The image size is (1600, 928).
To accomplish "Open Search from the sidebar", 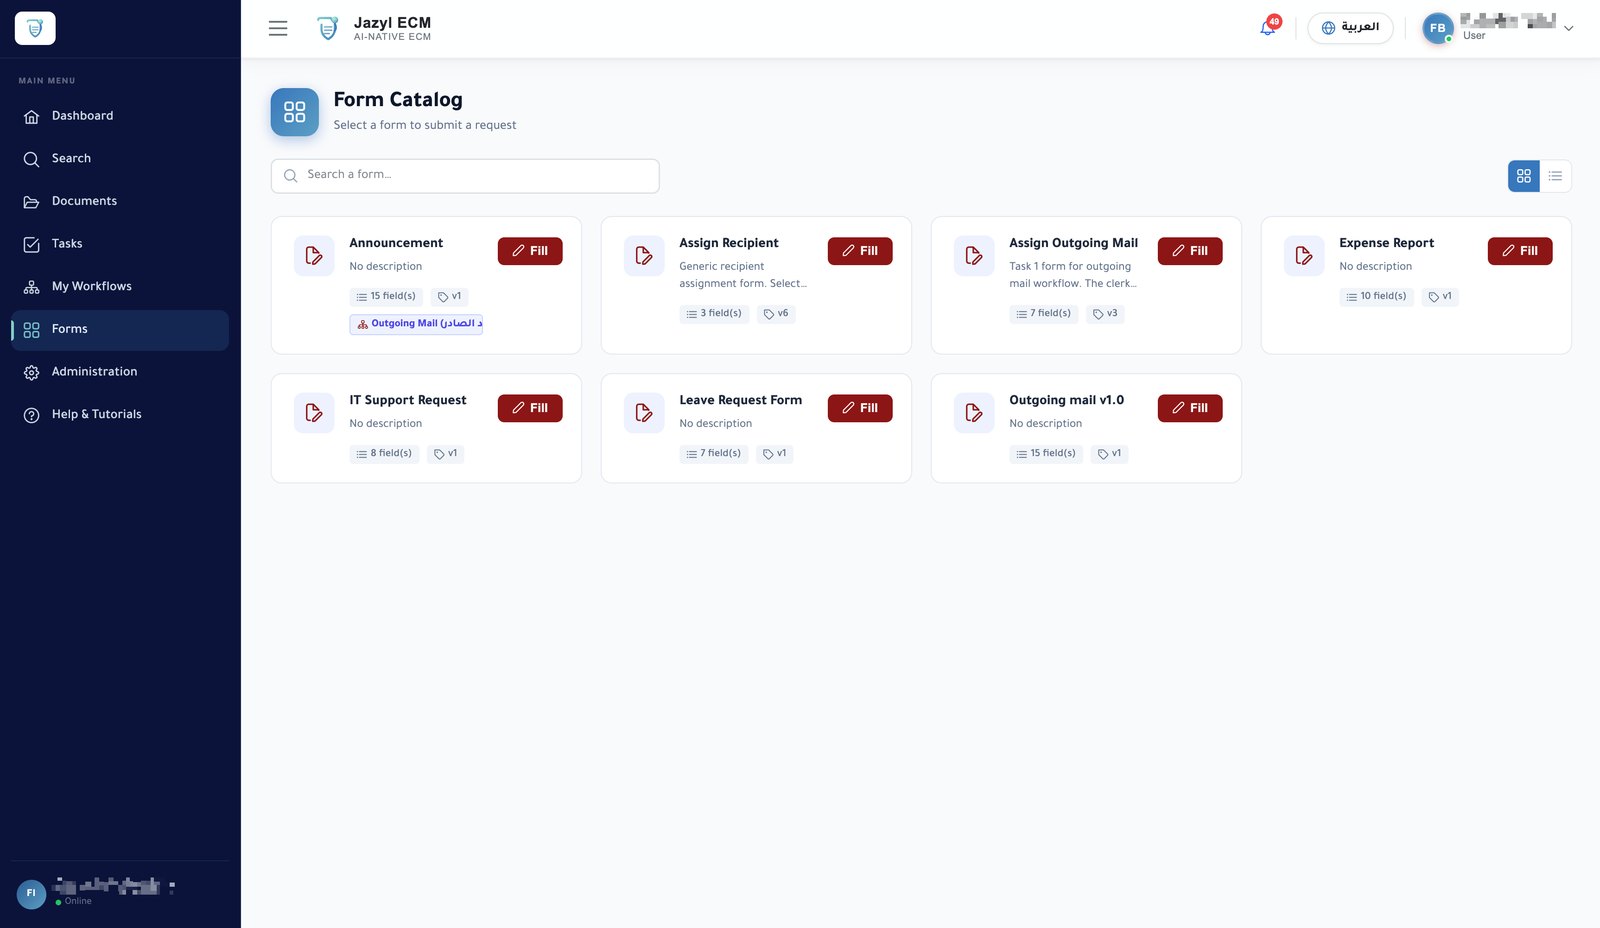I will pyautogui.click(x=120, y=159).
